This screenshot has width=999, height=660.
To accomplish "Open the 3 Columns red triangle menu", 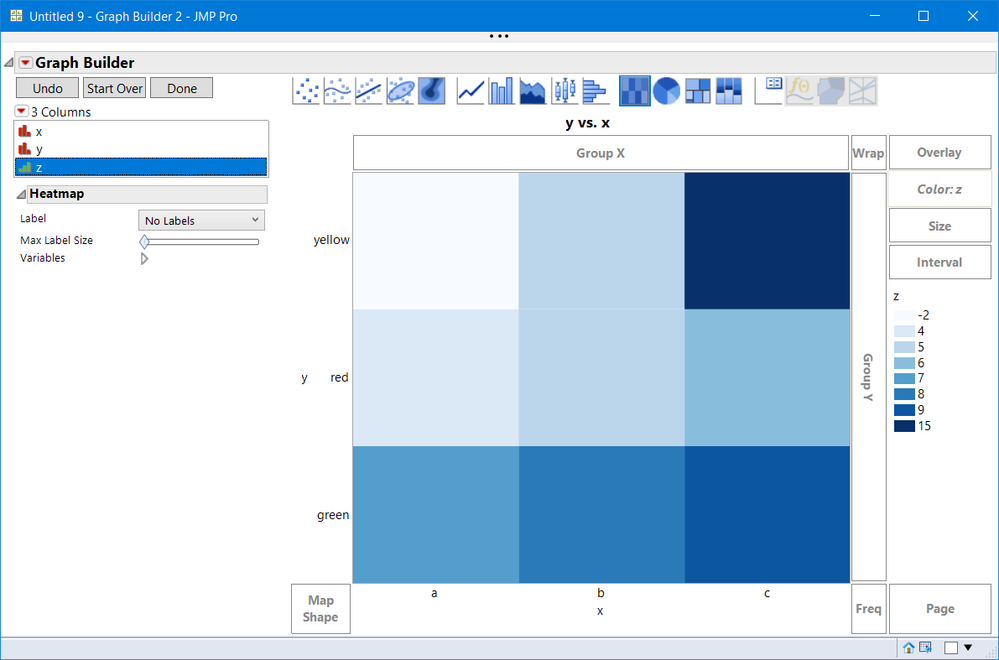I will coord(21,111).
